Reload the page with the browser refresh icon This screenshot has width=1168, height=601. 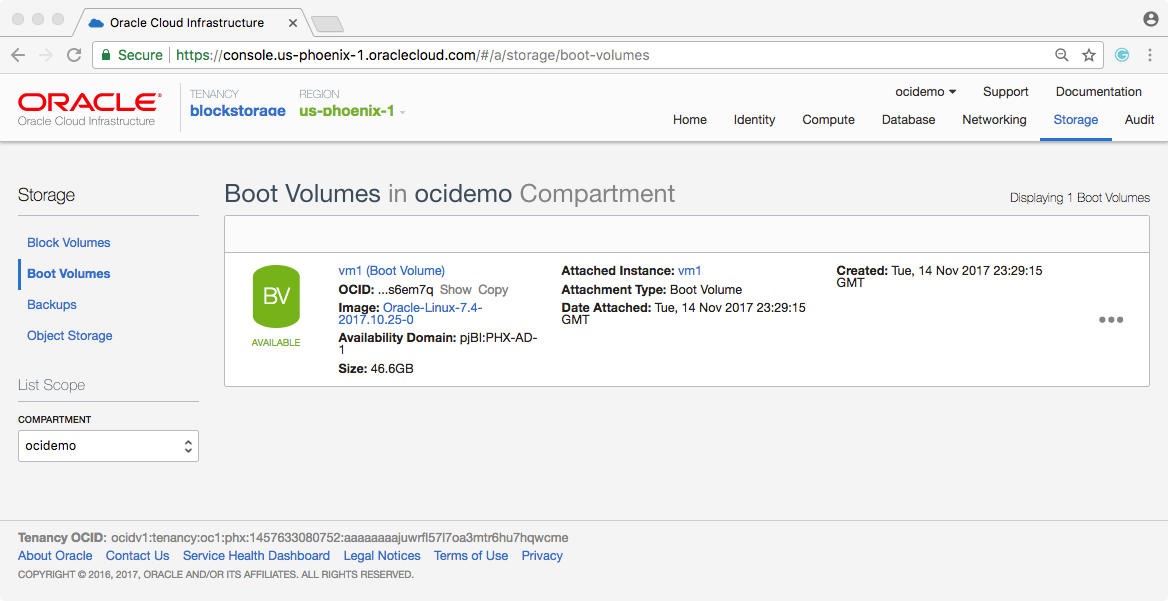coord(74,56)
